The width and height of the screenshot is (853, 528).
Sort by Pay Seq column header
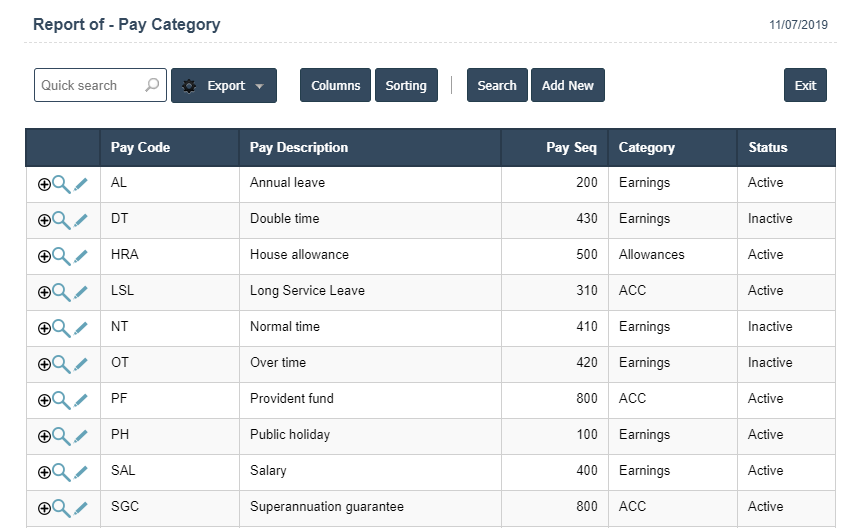(571, 148)
